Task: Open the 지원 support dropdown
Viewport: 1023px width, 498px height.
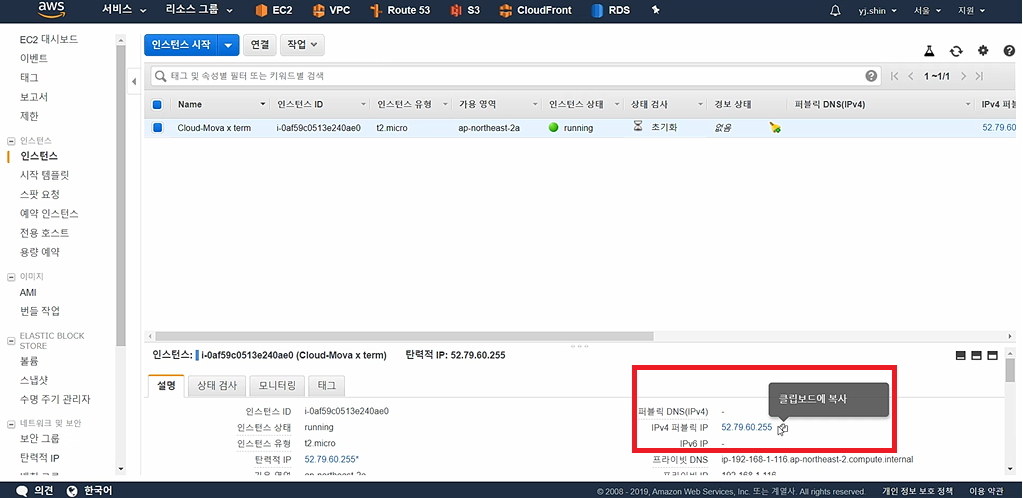Action: 971,11
